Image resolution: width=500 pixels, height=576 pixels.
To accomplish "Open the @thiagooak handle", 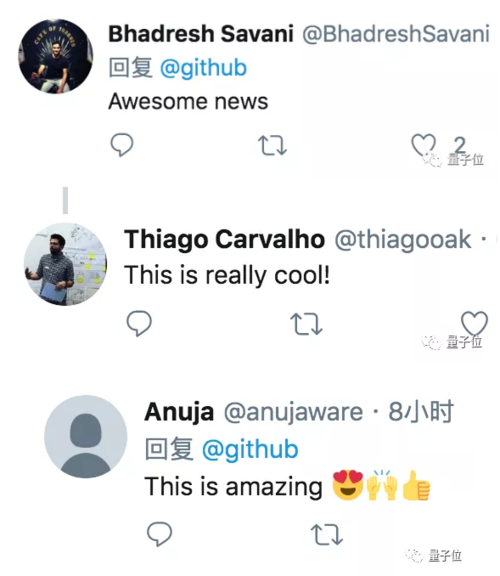I will tap(403, 240).
